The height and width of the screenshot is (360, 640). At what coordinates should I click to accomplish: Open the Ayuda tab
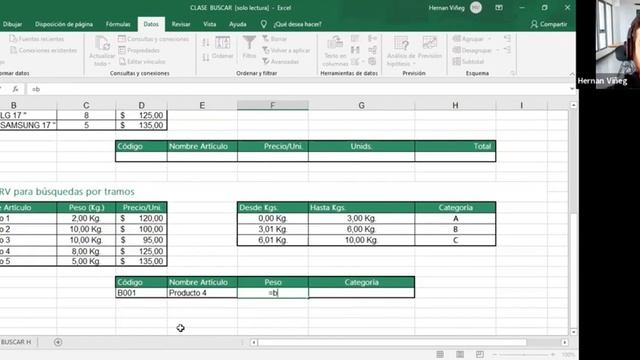(238, 24)
